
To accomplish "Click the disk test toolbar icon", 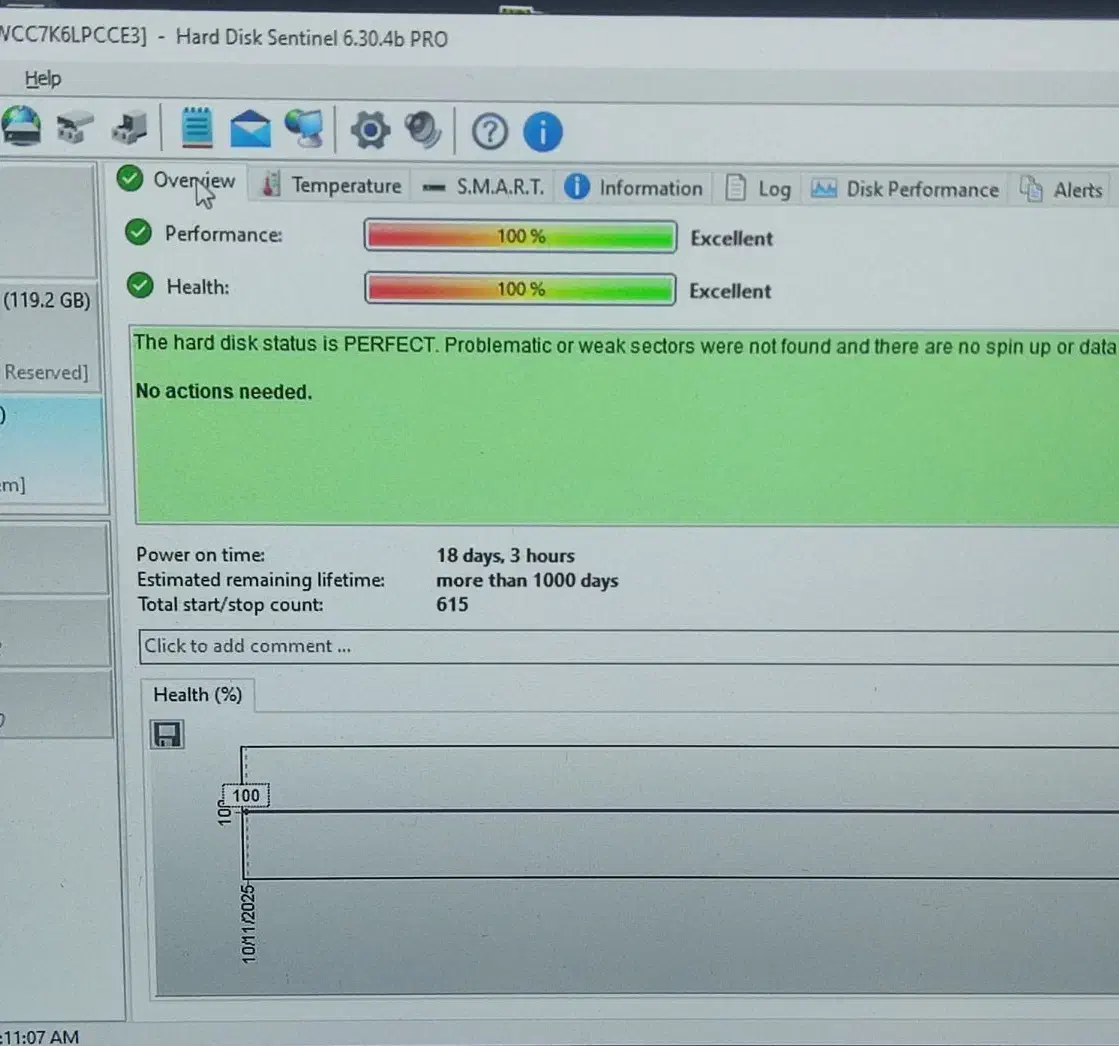I will click(74, 128).
